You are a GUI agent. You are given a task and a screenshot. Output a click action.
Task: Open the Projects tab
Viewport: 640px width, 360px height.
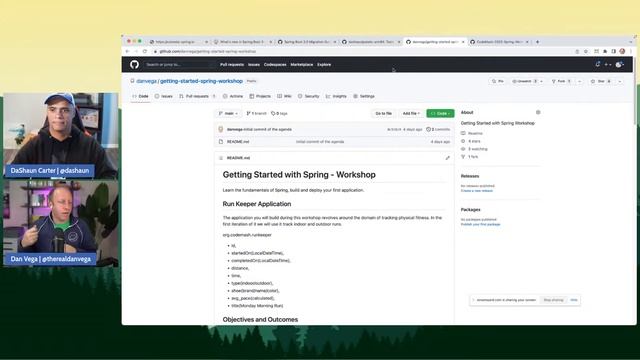click(260, 96)
